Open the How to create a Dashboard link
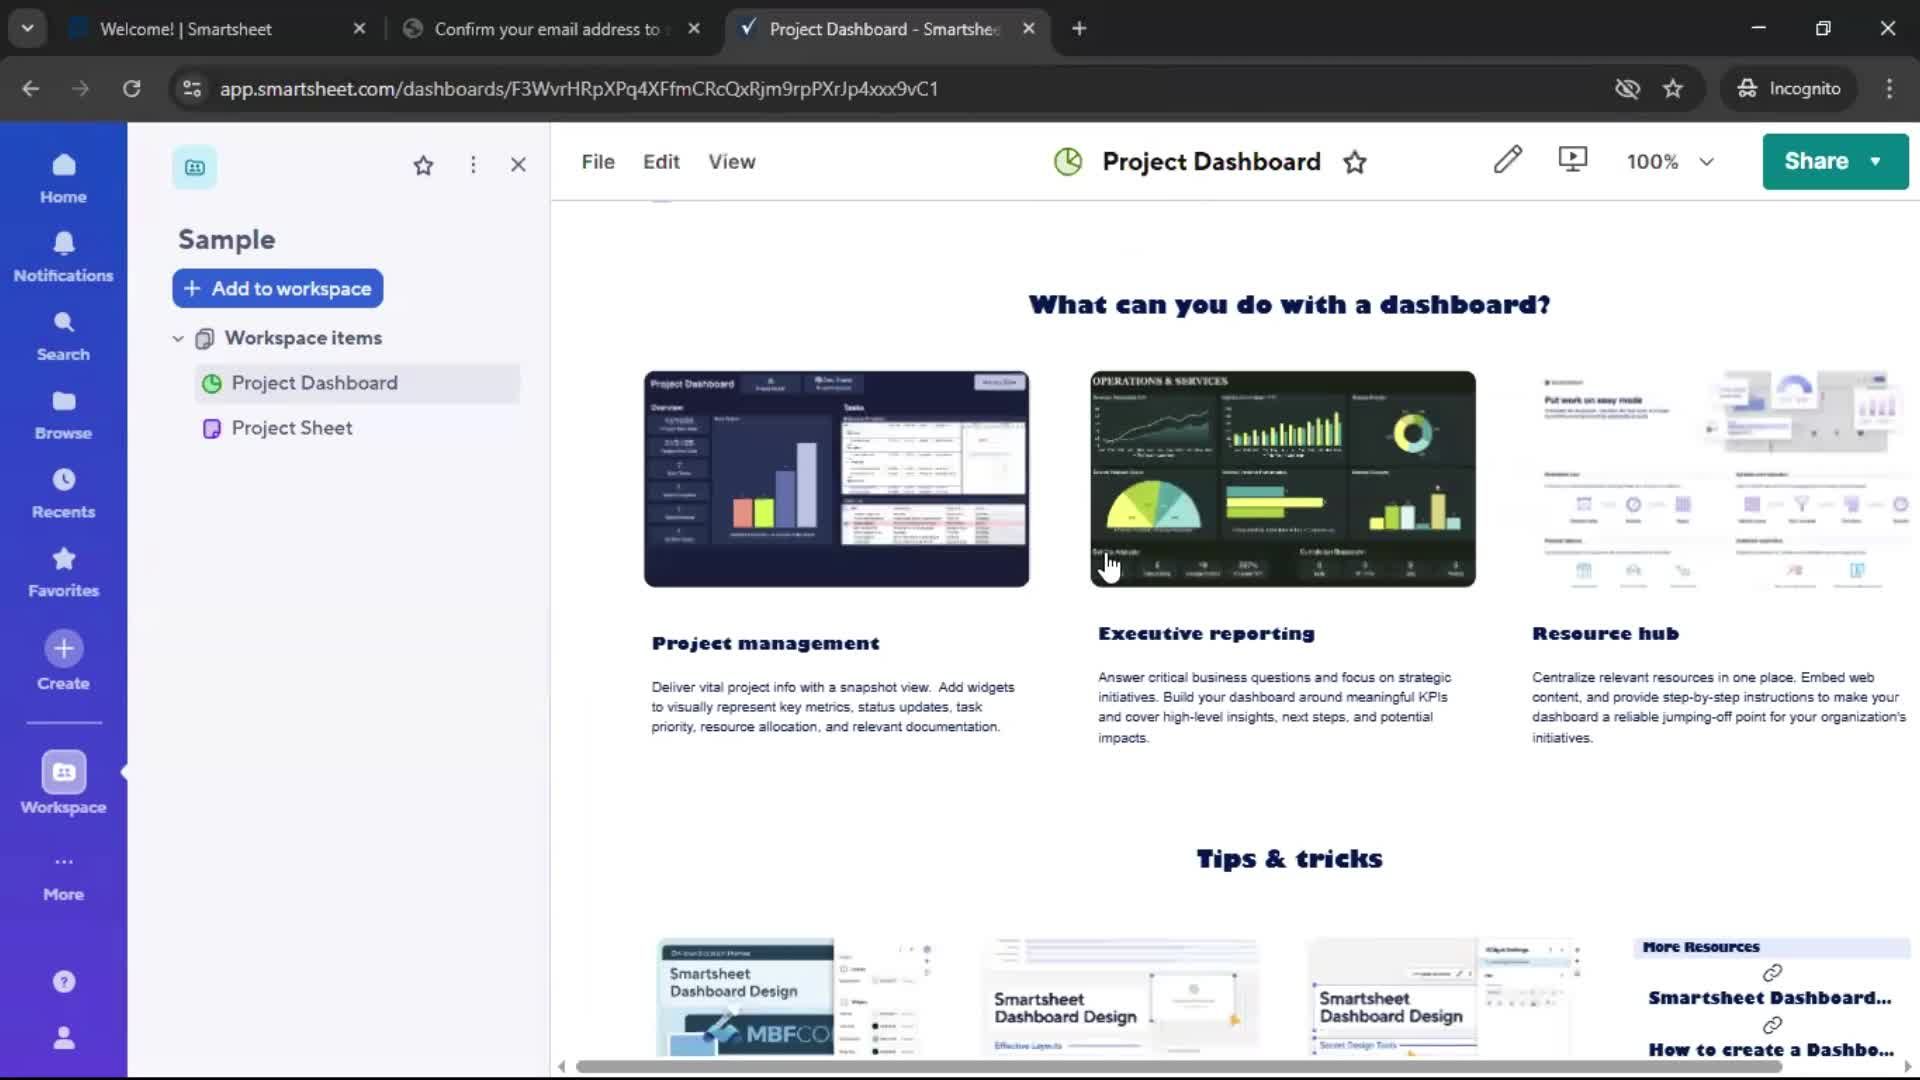Viewport: 1920px width, 1080px height. pos(1769,1050)
